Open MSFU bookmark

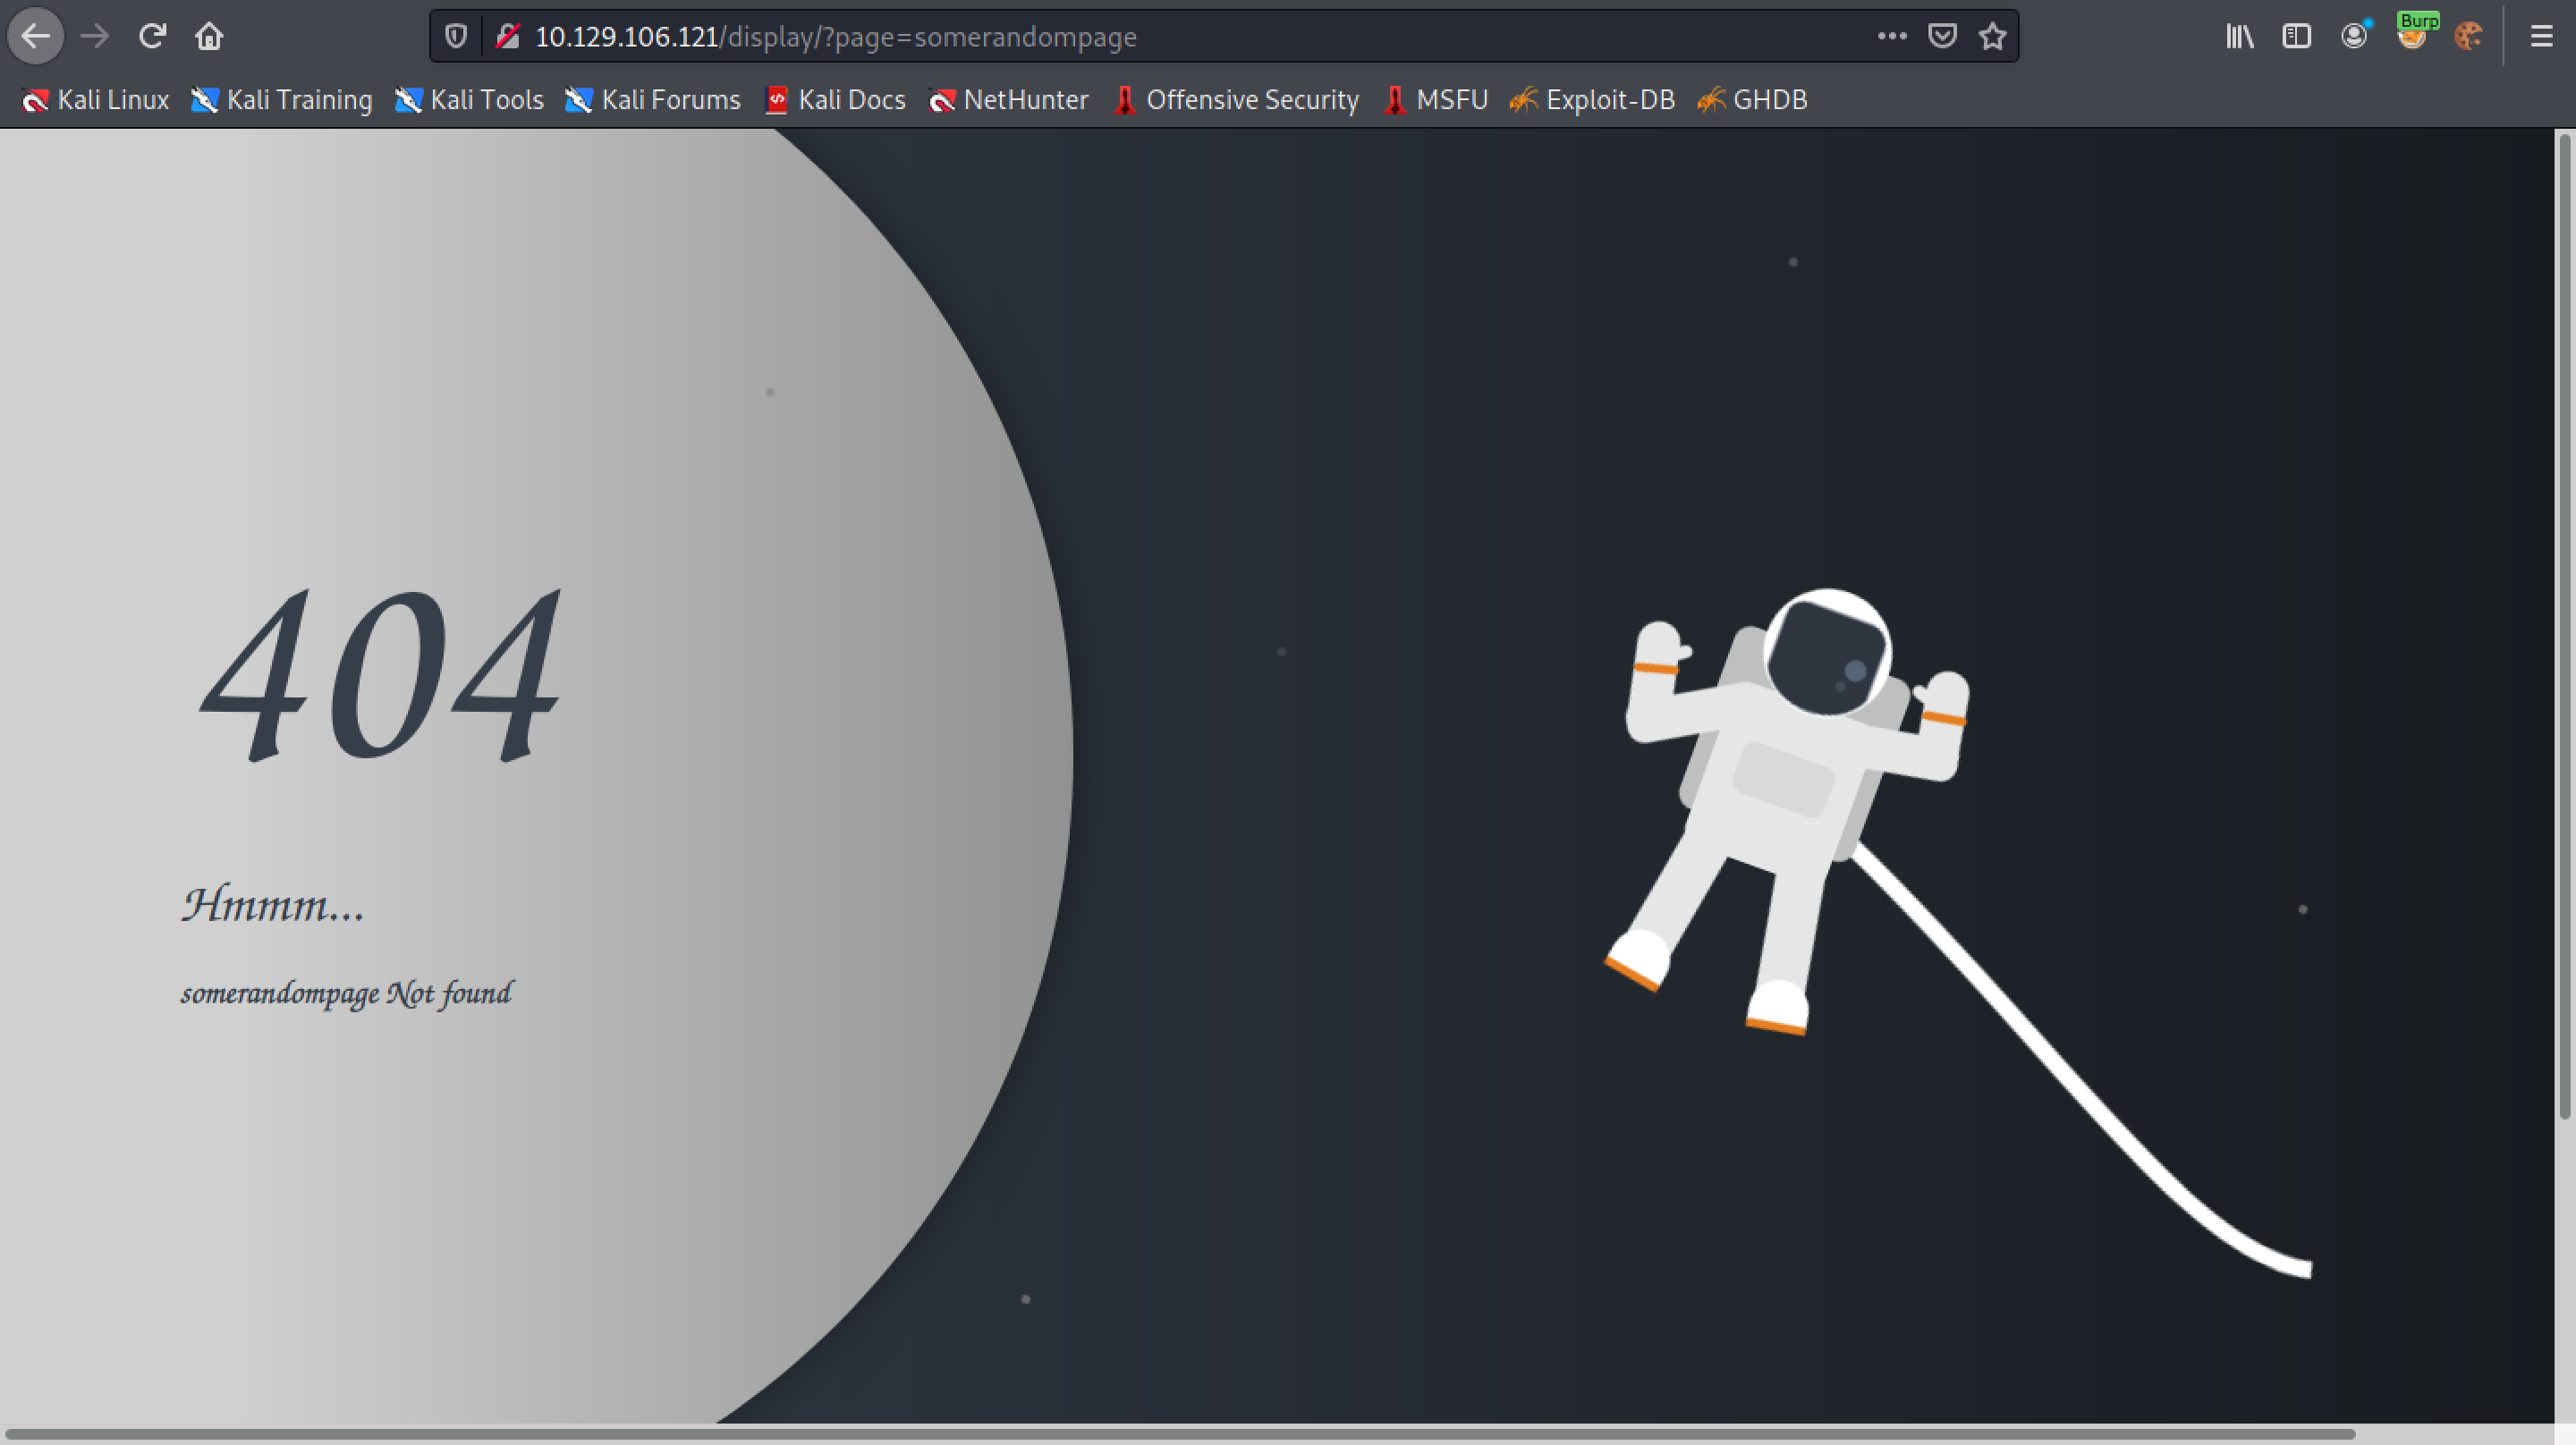pyautogui.click(x=1436, y=100)
